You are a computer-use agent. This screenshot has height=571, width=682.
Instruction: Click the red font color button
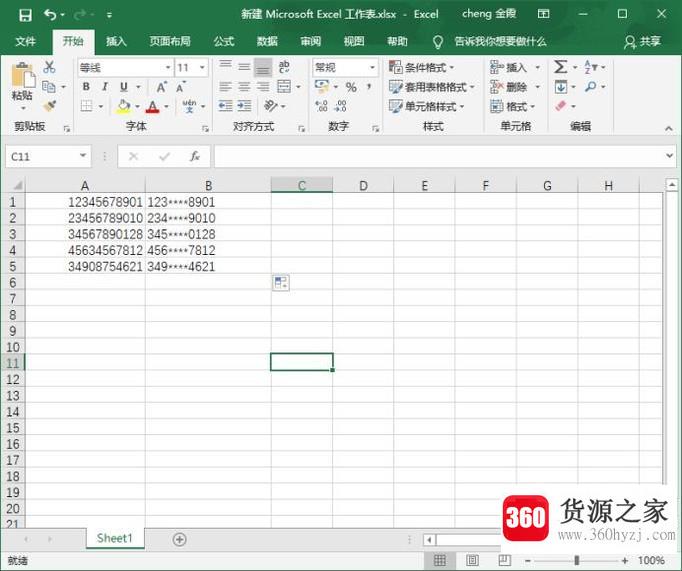pos(152,107)
